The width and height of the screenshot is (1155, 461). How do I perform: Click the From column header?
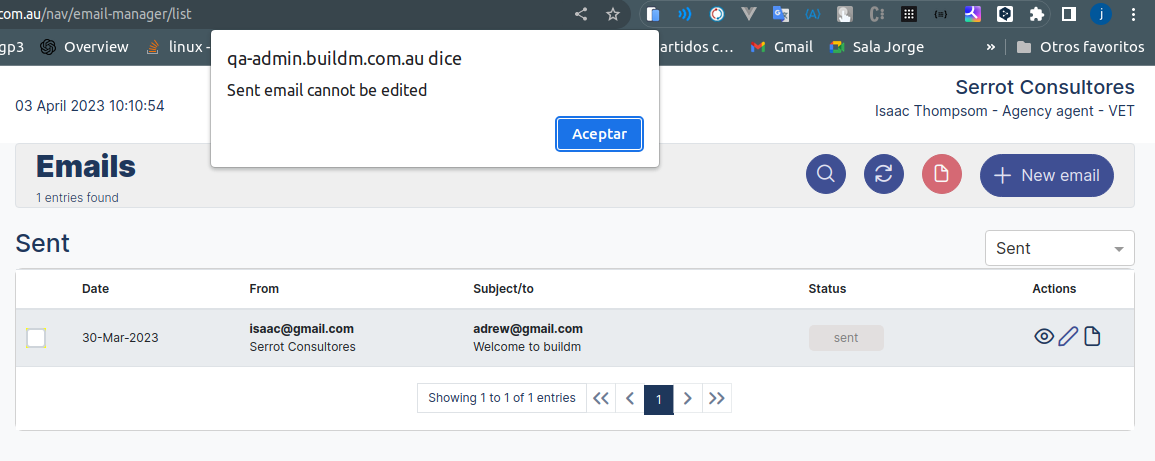(x=264, y=289)
